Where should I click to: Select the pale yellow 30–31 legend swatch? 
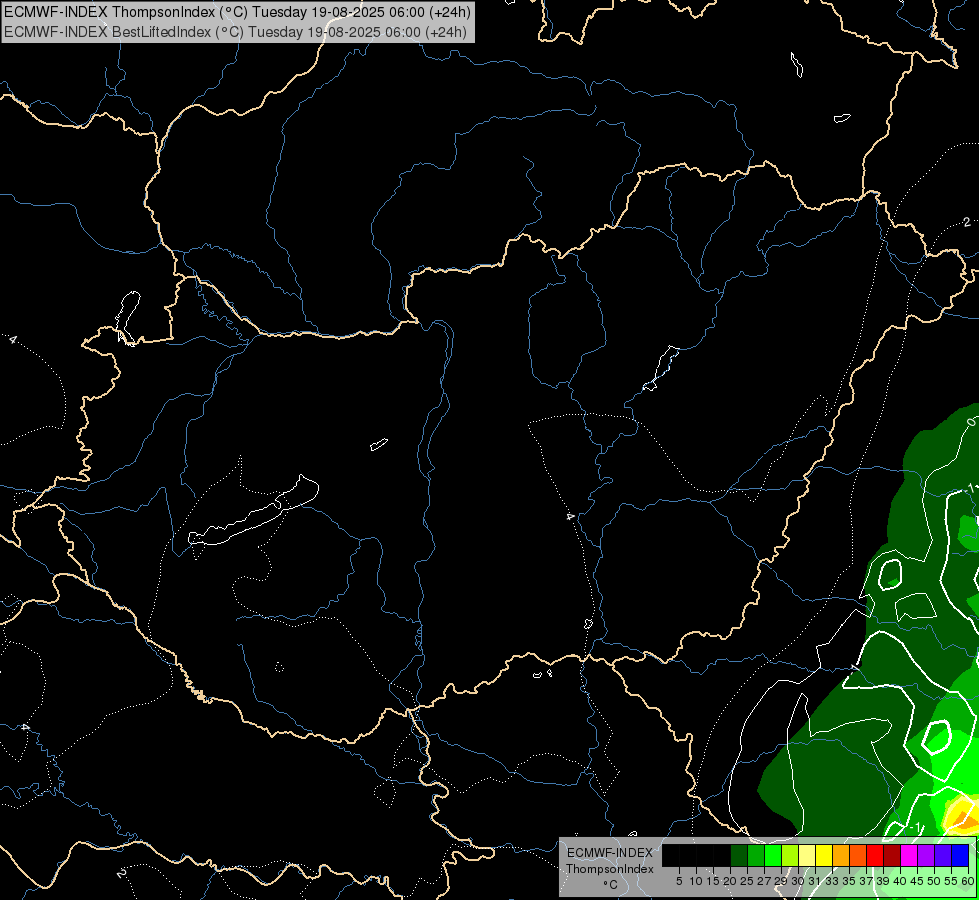coord(807,855)
